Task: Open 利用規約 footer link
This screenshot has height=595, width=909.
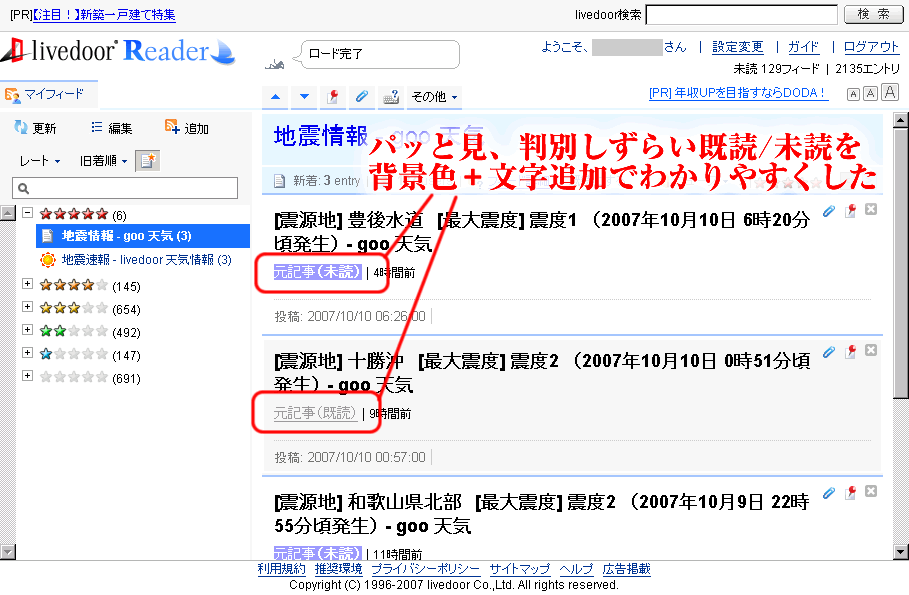Action: 282,569
